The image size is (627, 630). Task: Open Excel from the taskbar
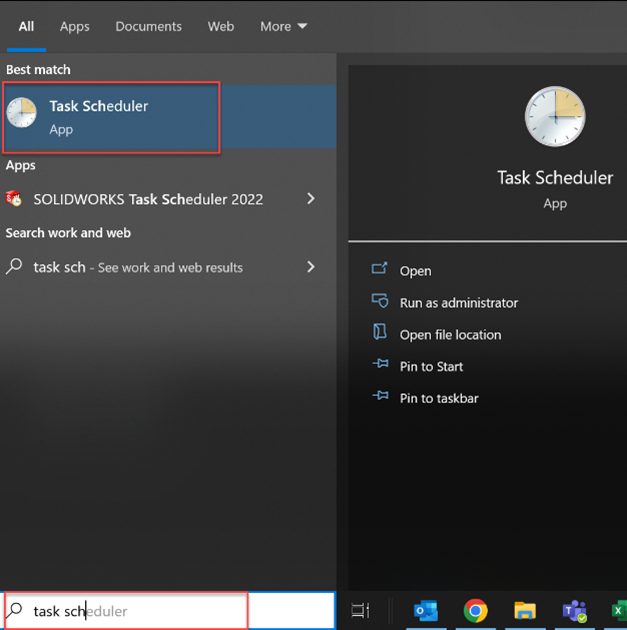coord(619,611)
